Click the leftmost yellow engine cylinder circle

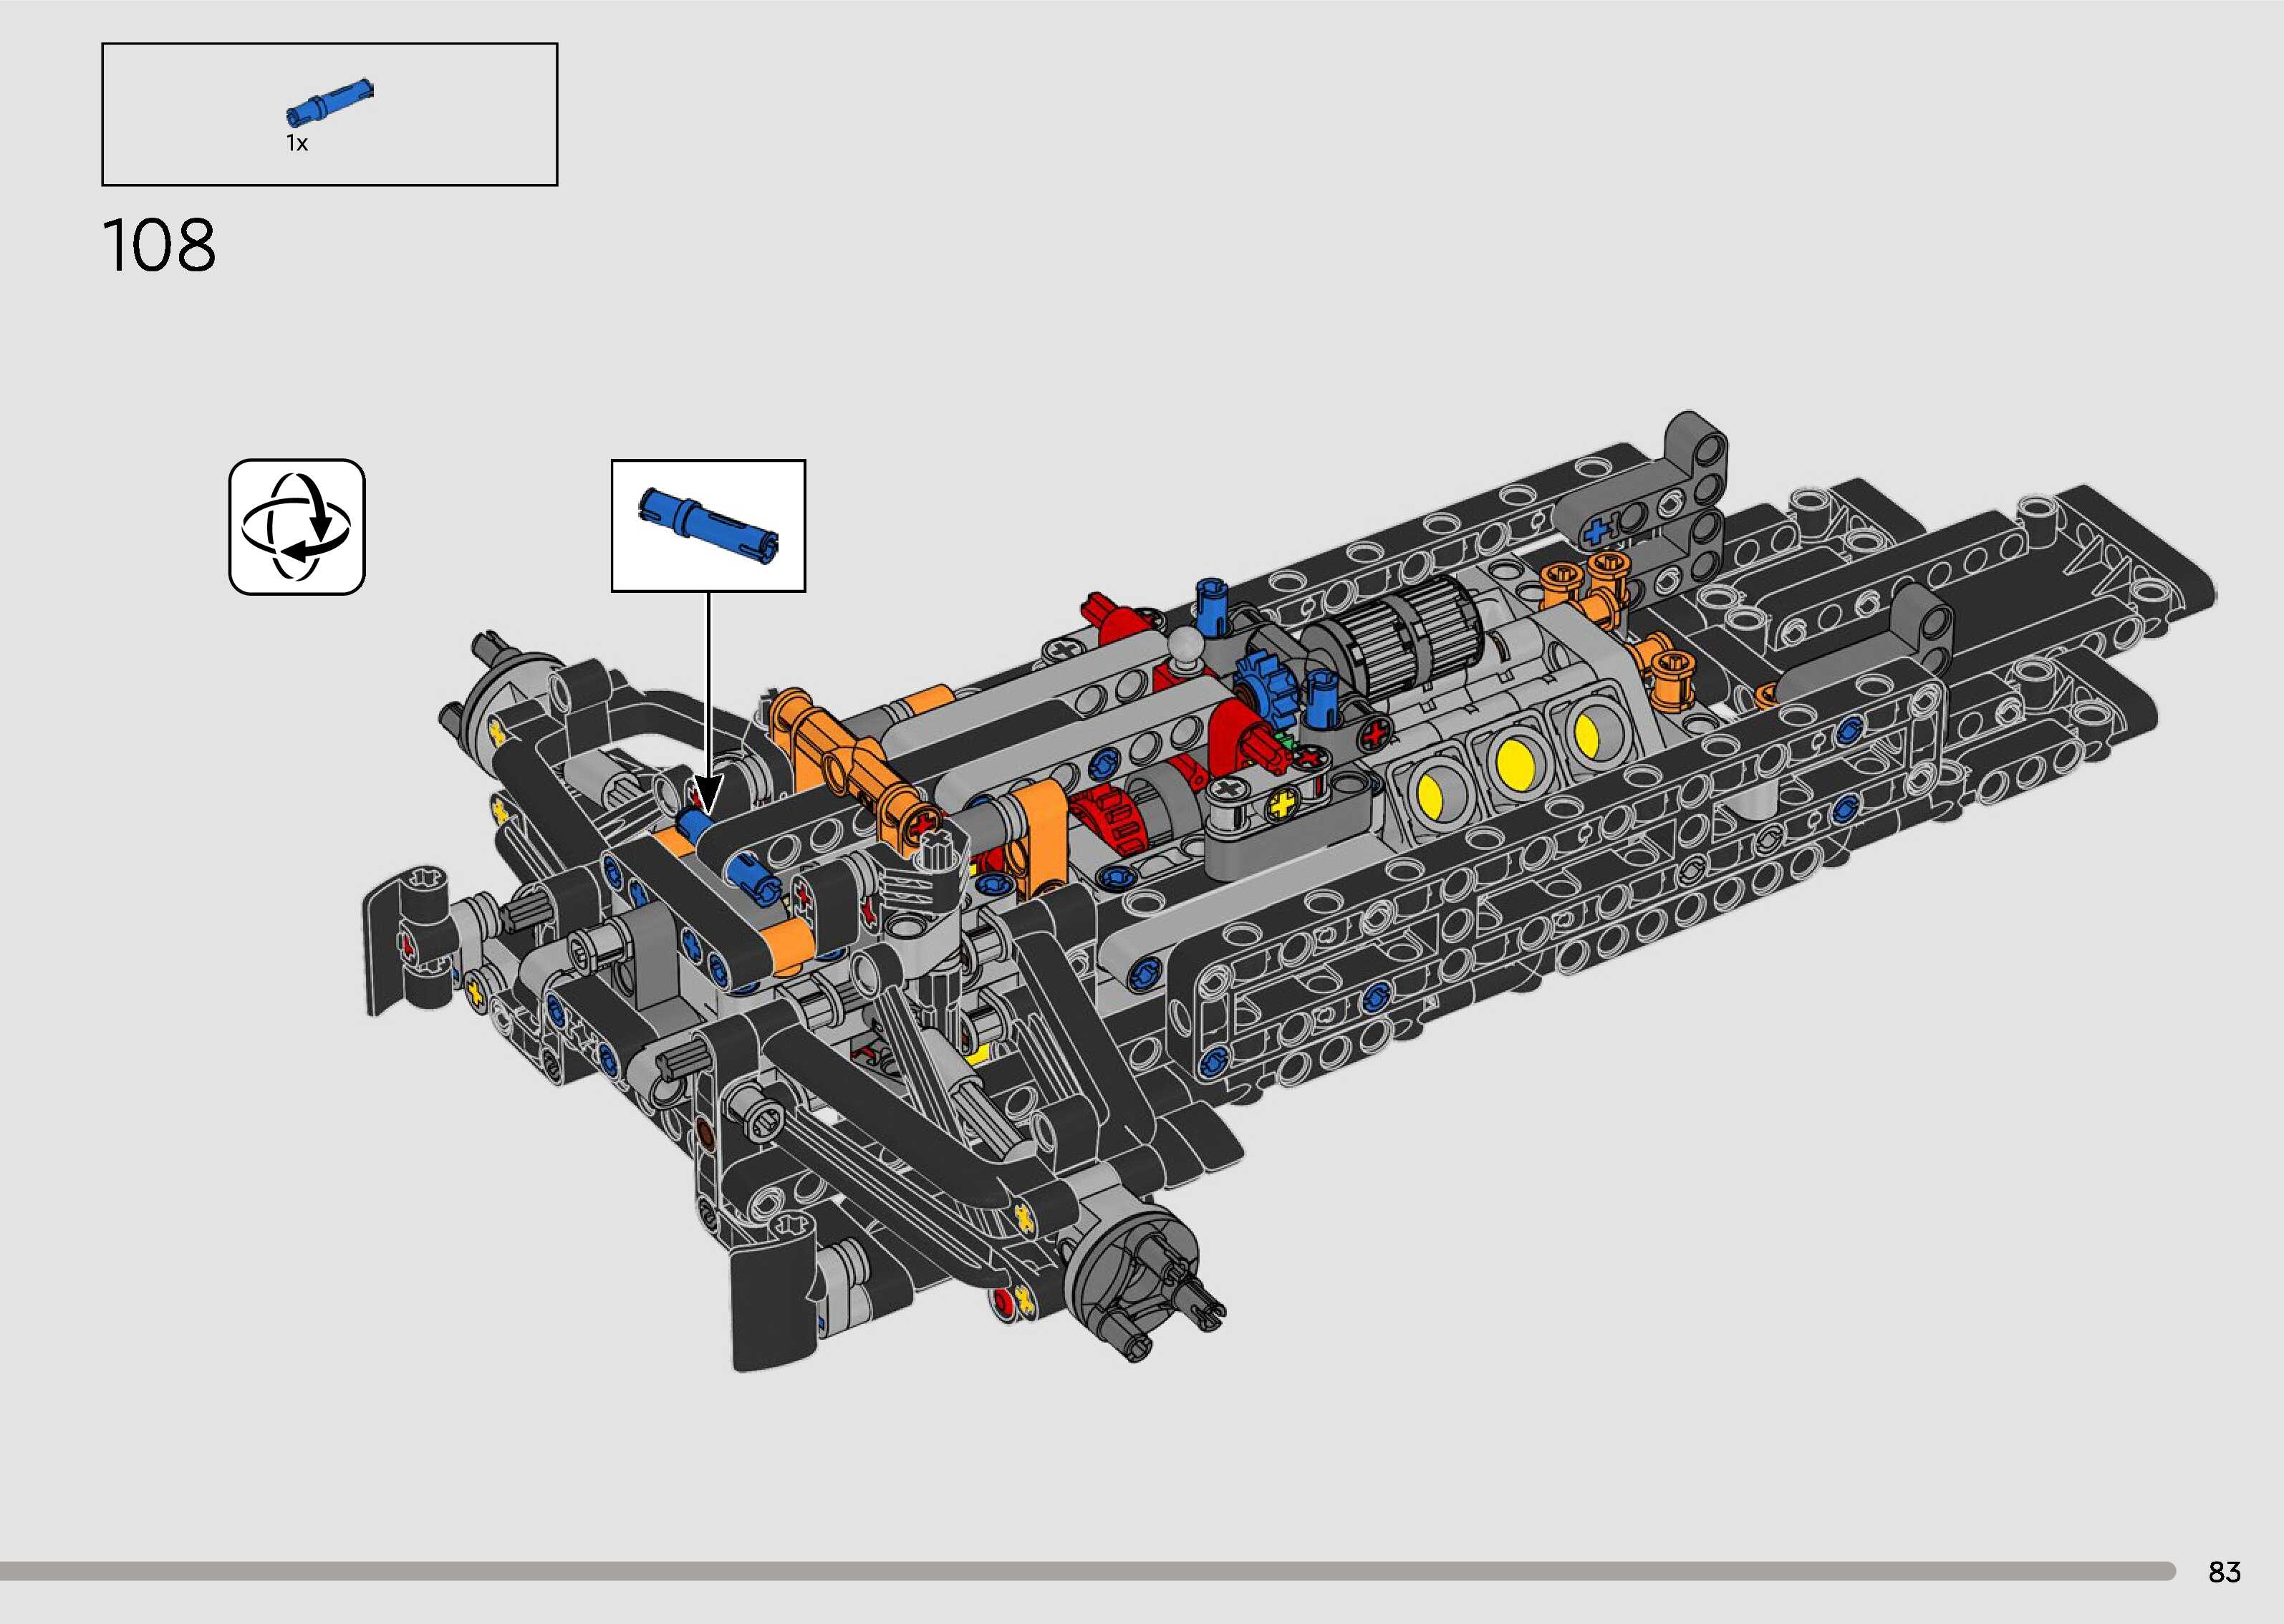(x=1430, y=796)
